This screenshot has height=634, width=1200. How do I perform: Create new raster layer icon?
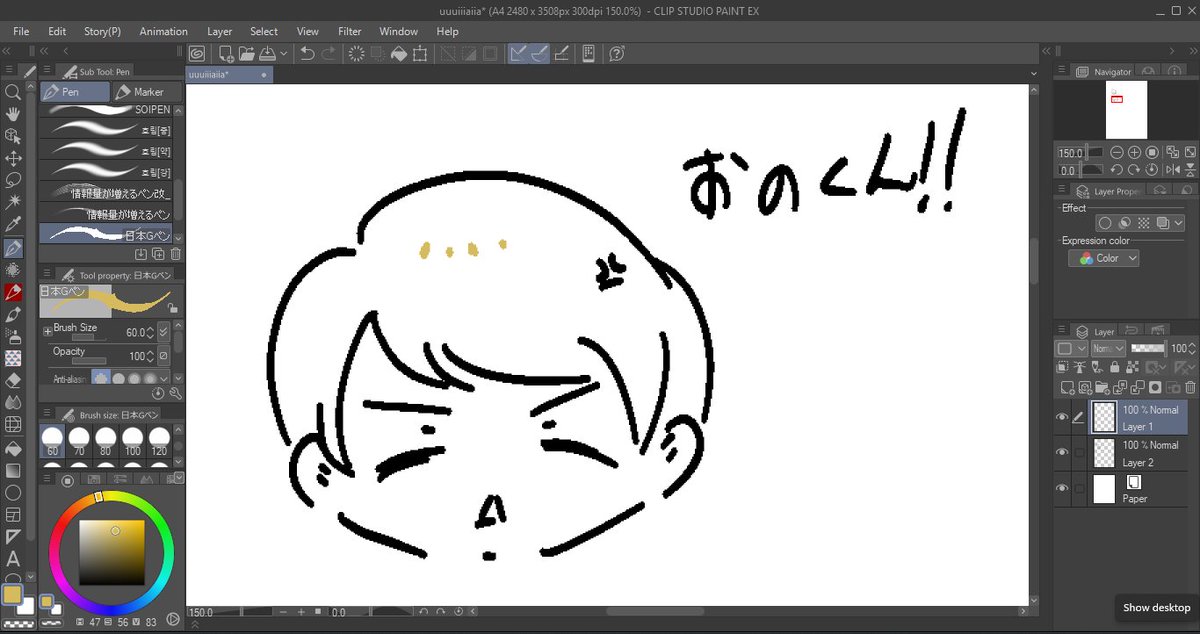(x=1066, y=387)
